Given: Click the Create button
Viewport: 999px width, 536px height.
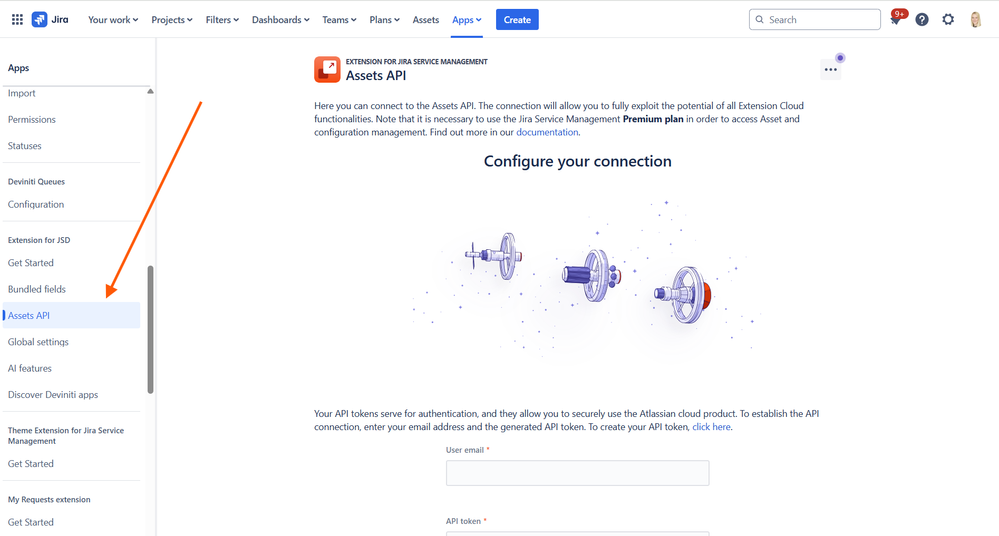Looking at the screenshot, I should click(517, 20).
